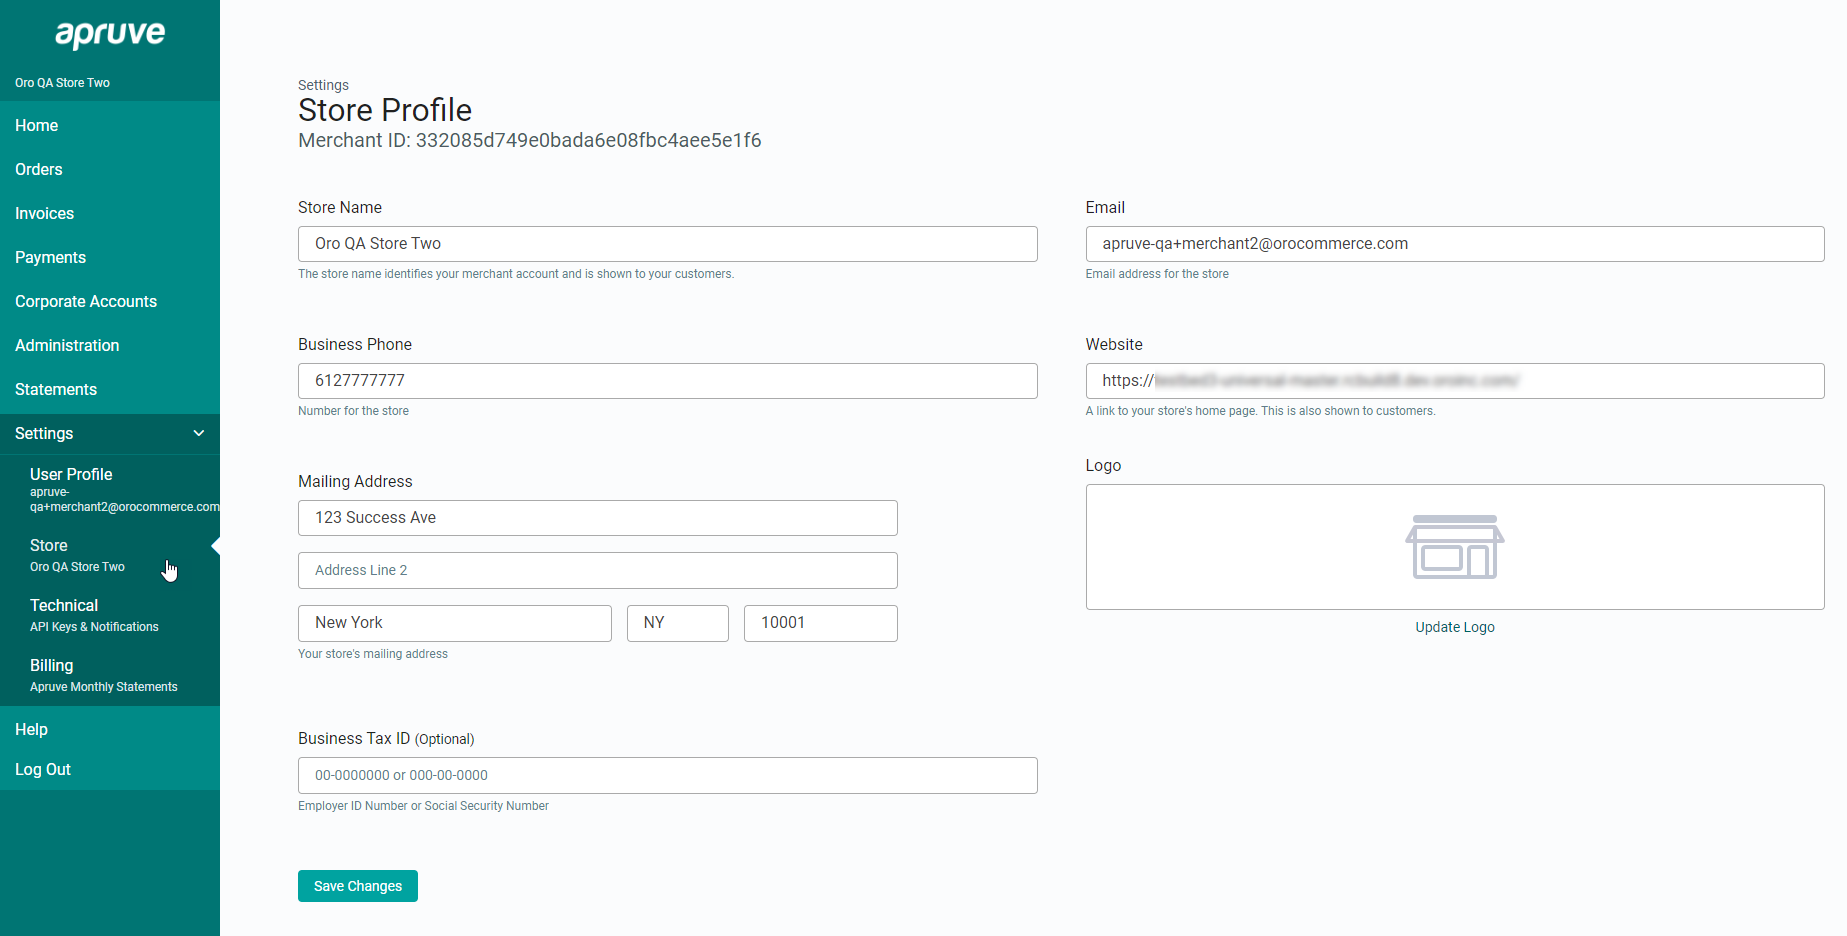Viewport: 1847px width, 936px height.
Task: Select Store settings submenu item
Action: (x=110, y=555)
